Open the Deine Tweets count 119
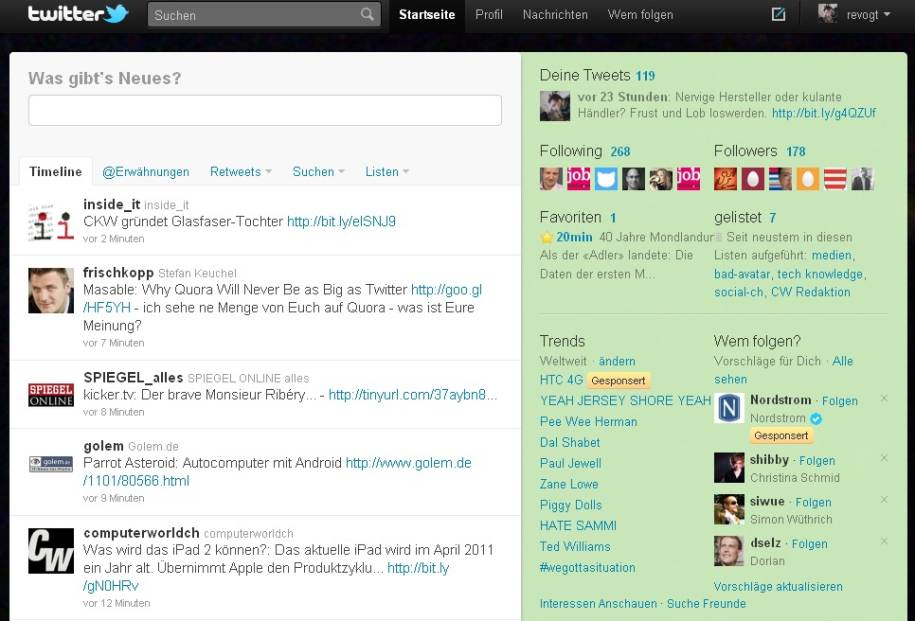The image size is (915, 621). click(645, 76)
